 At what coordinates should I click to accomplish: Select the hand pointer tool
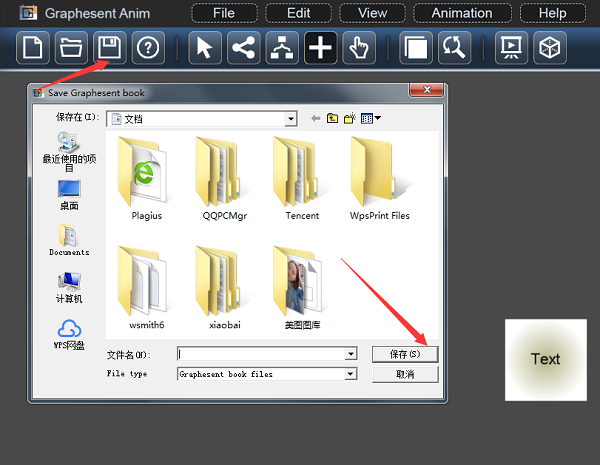[x=359, y=48]
